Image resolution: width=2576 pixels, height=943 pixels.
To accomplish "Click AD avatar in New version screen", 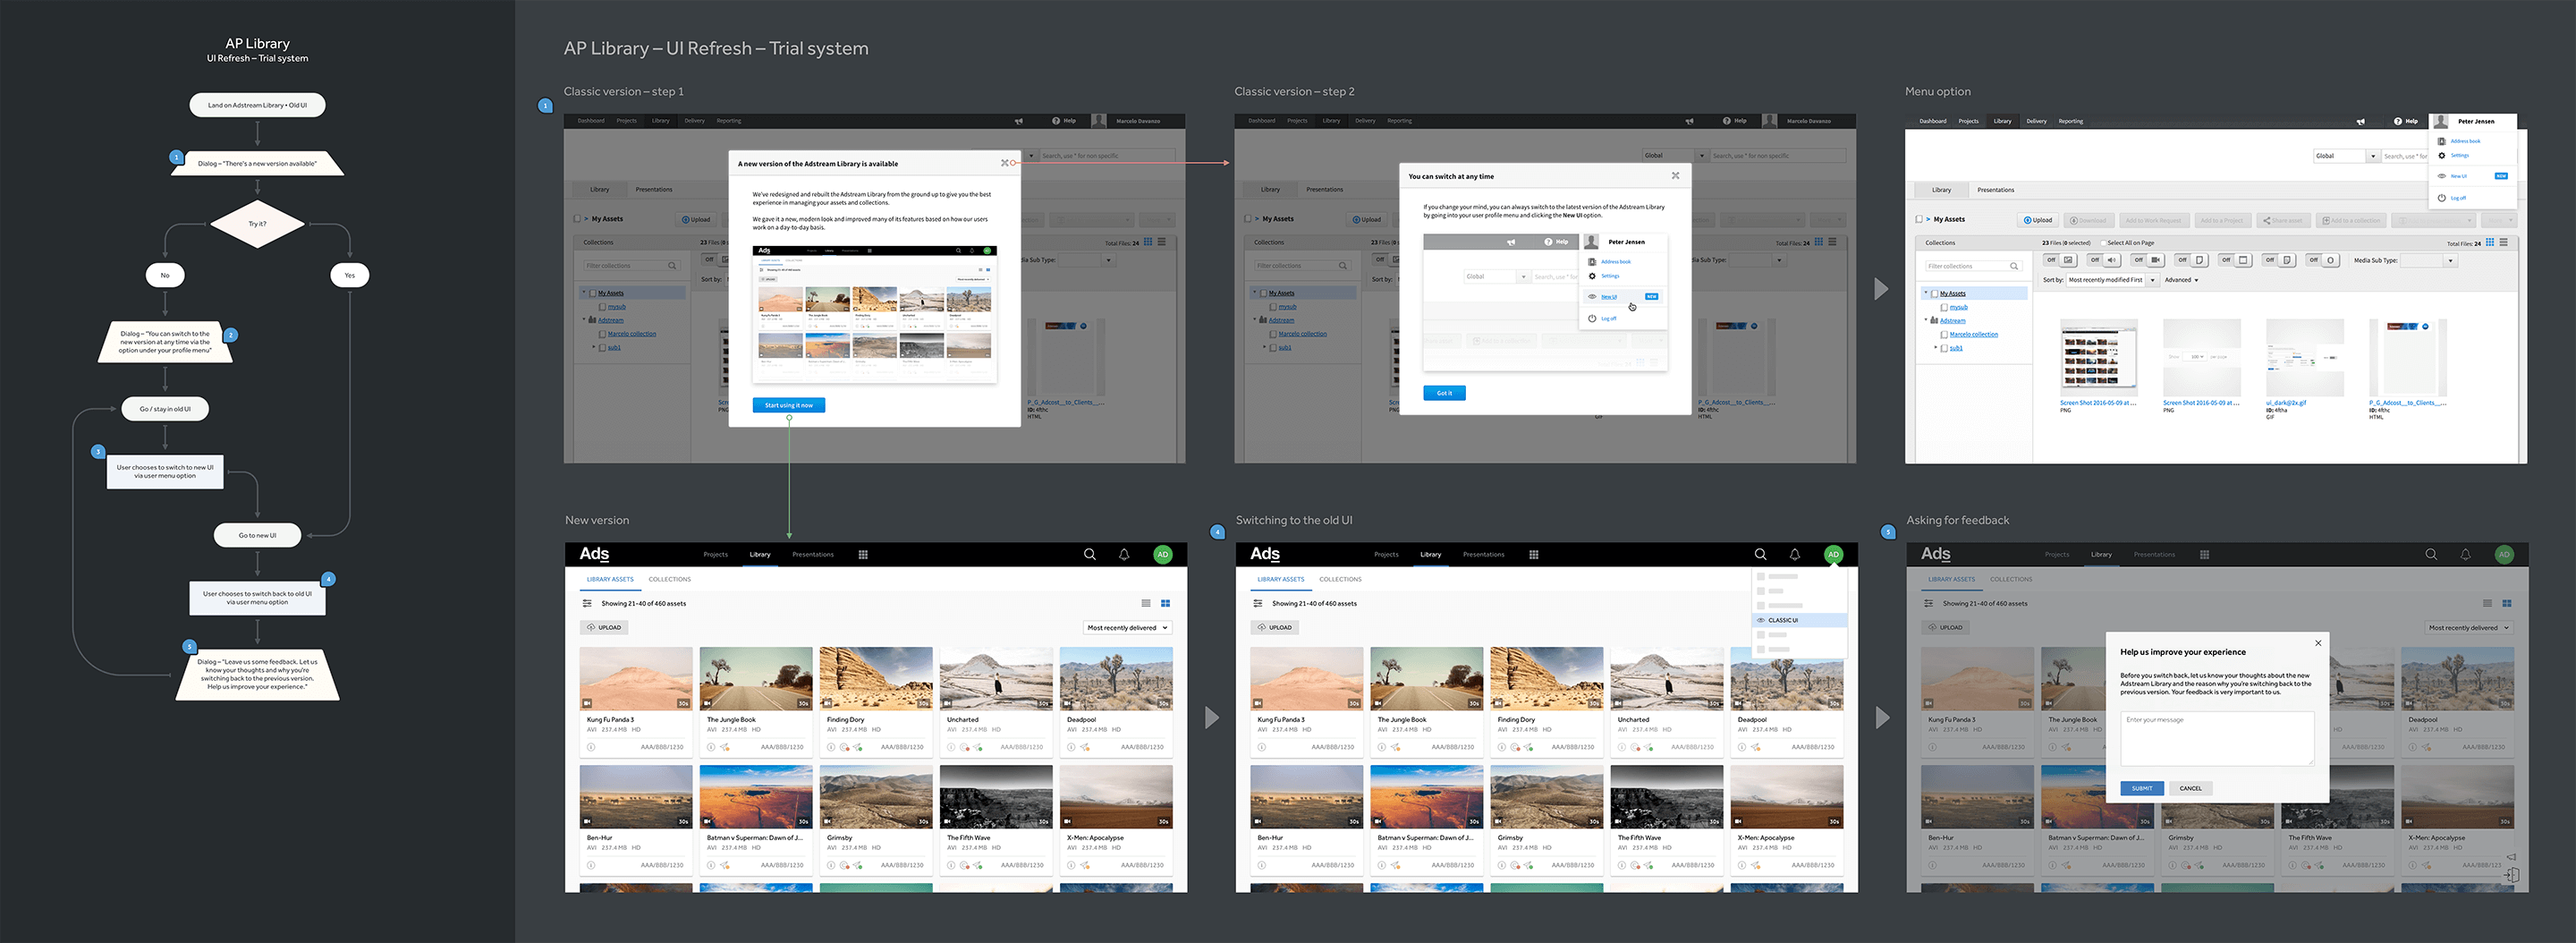I will [1162, 554].
